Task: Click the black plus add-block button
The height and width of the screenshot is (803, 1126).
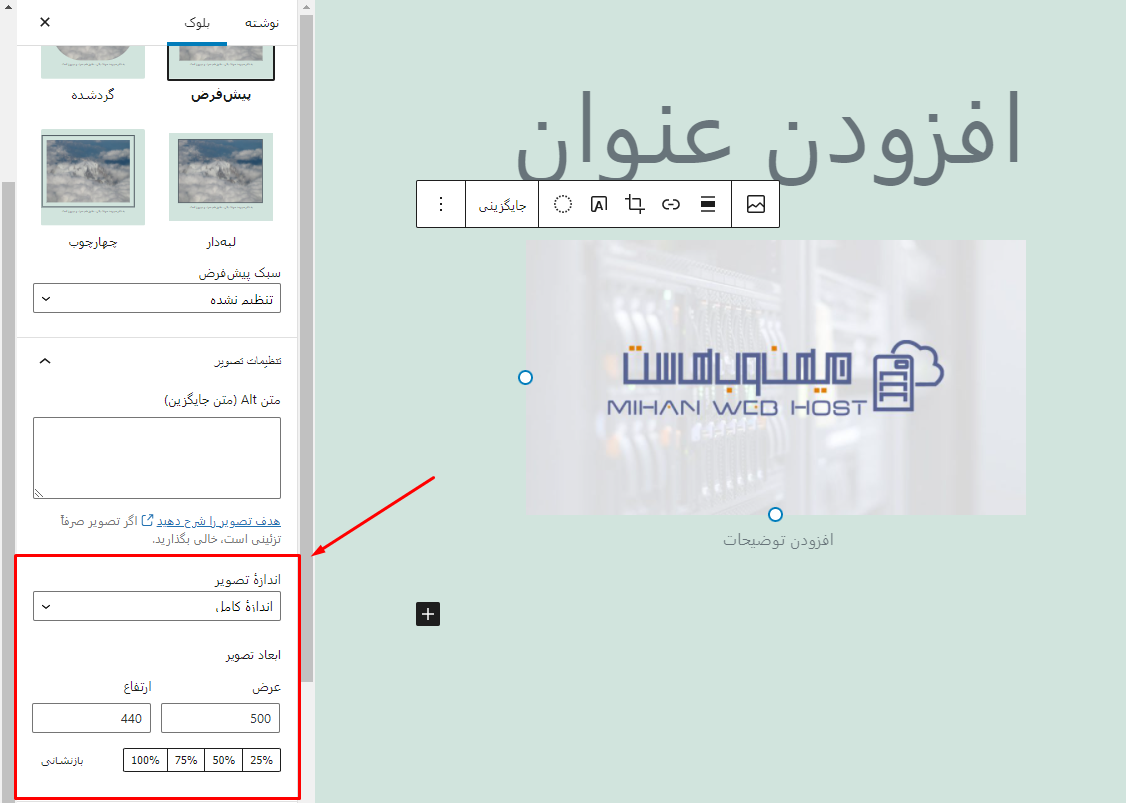Action: pyautogui.click(x=428, y=614)
